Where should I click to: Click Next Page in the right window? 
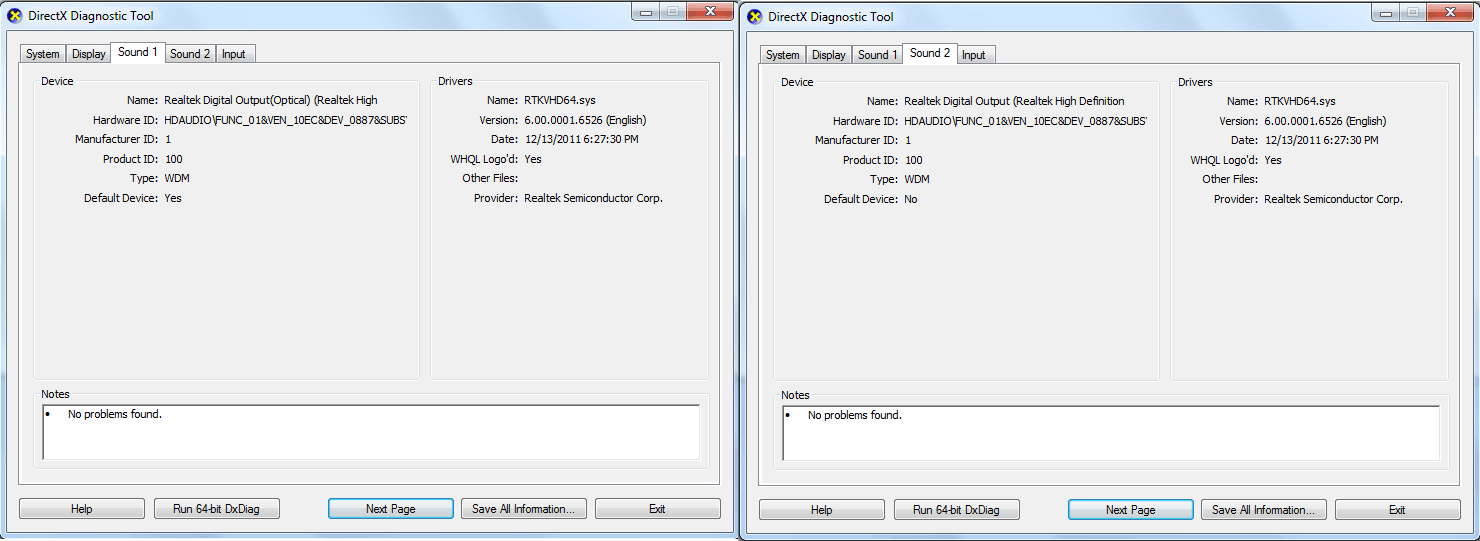point(1131,510)
